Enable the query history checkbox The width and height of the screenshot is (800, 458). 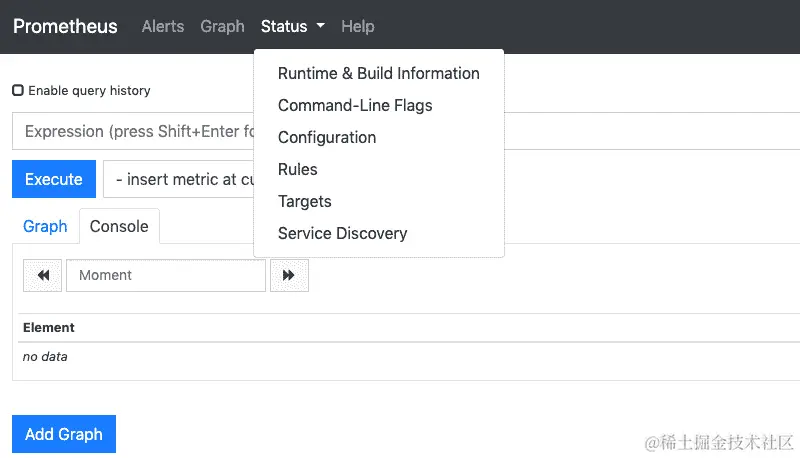click(18, 90)
